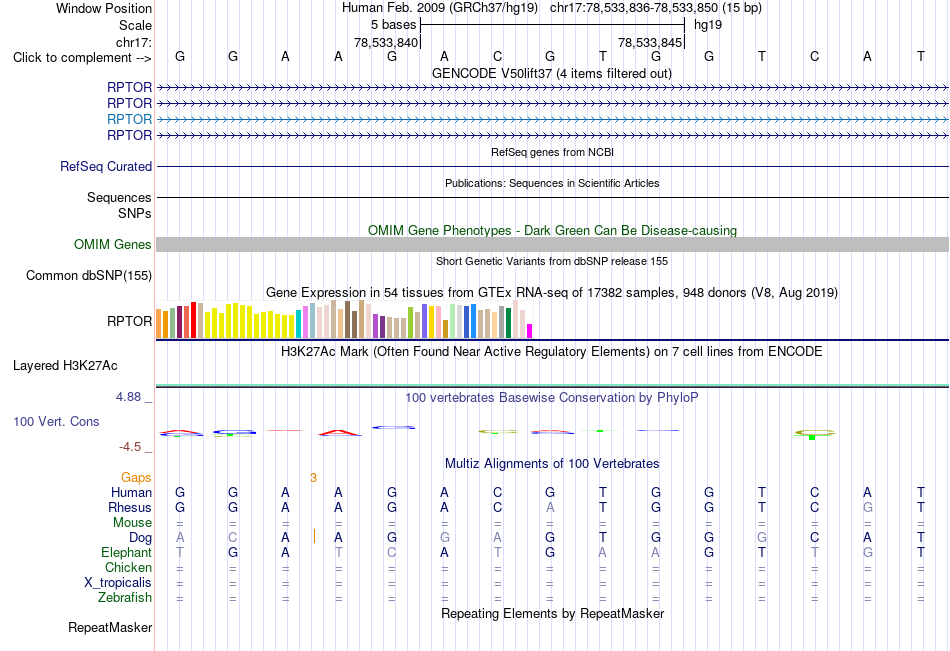The height and width of the screenshot is (651, 950).
Task: Click 'Human Feb. 2009 (GRCh37/hg19)' assembly text
Action: [x=440, y=8]
